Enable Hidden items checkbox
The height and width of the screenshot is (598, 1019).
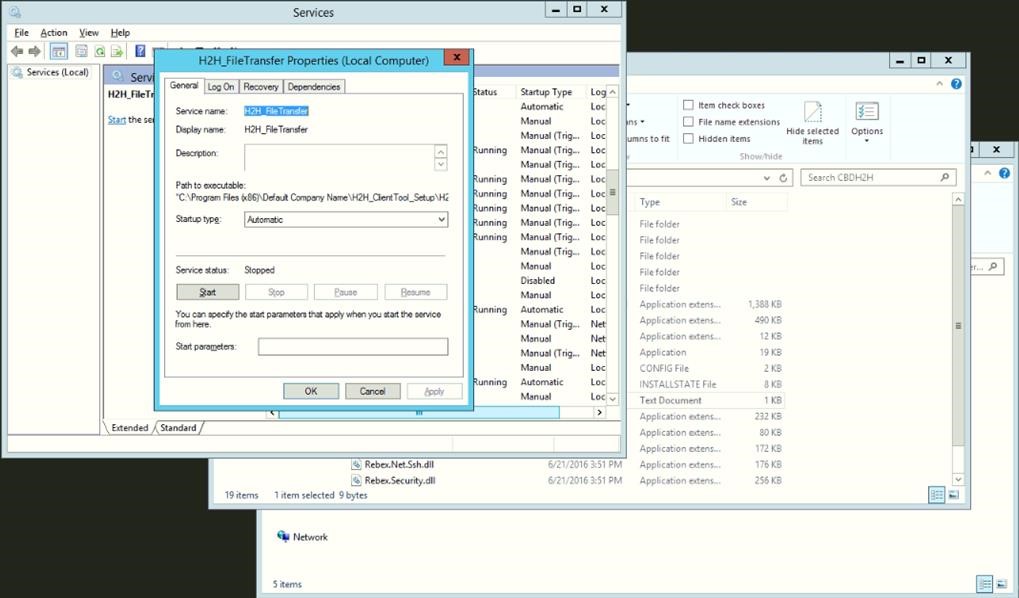688,138
